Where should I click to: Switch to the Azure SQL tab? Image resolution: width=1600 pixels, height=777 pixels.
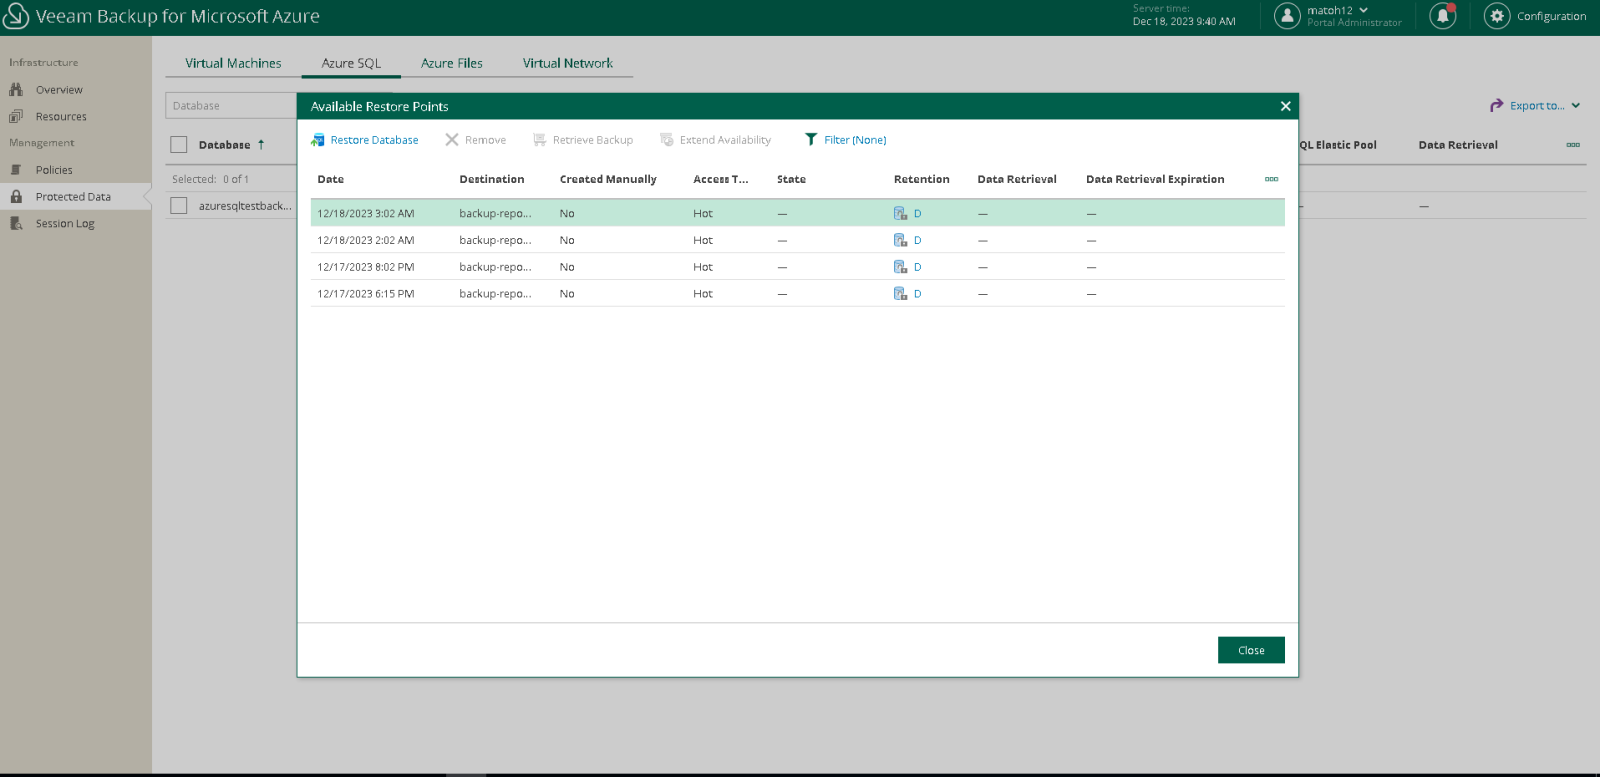tap(351, 63)
